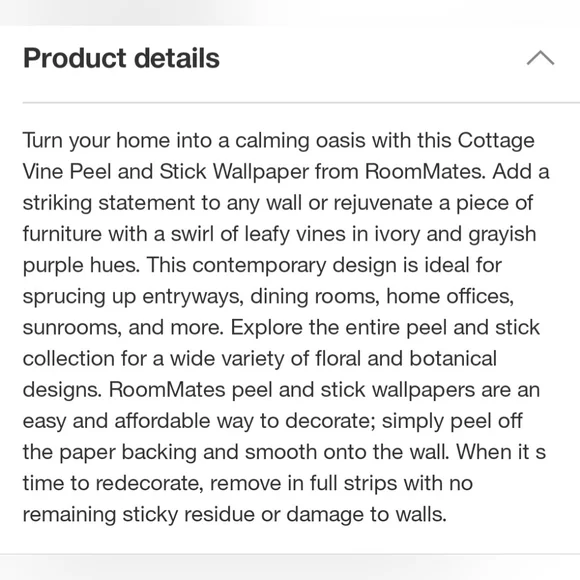
Task: Click the 'purple hues' words
Action: pos(81,266)
